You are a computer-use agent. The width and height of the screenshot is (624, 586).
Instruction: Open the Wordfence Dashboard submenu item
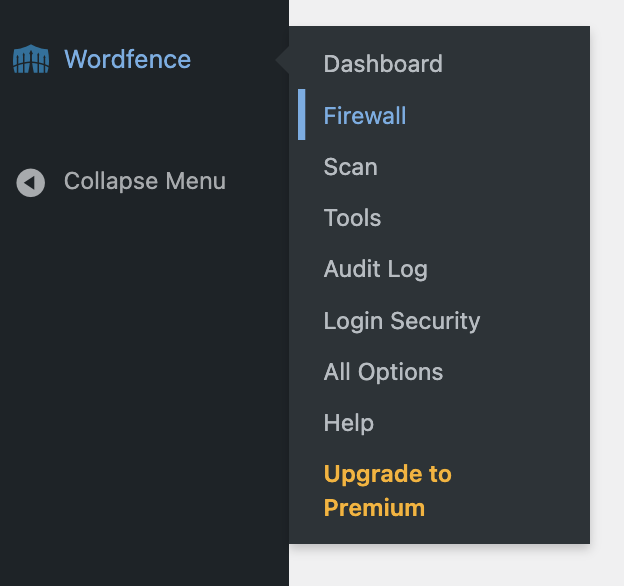coord(383,64)
